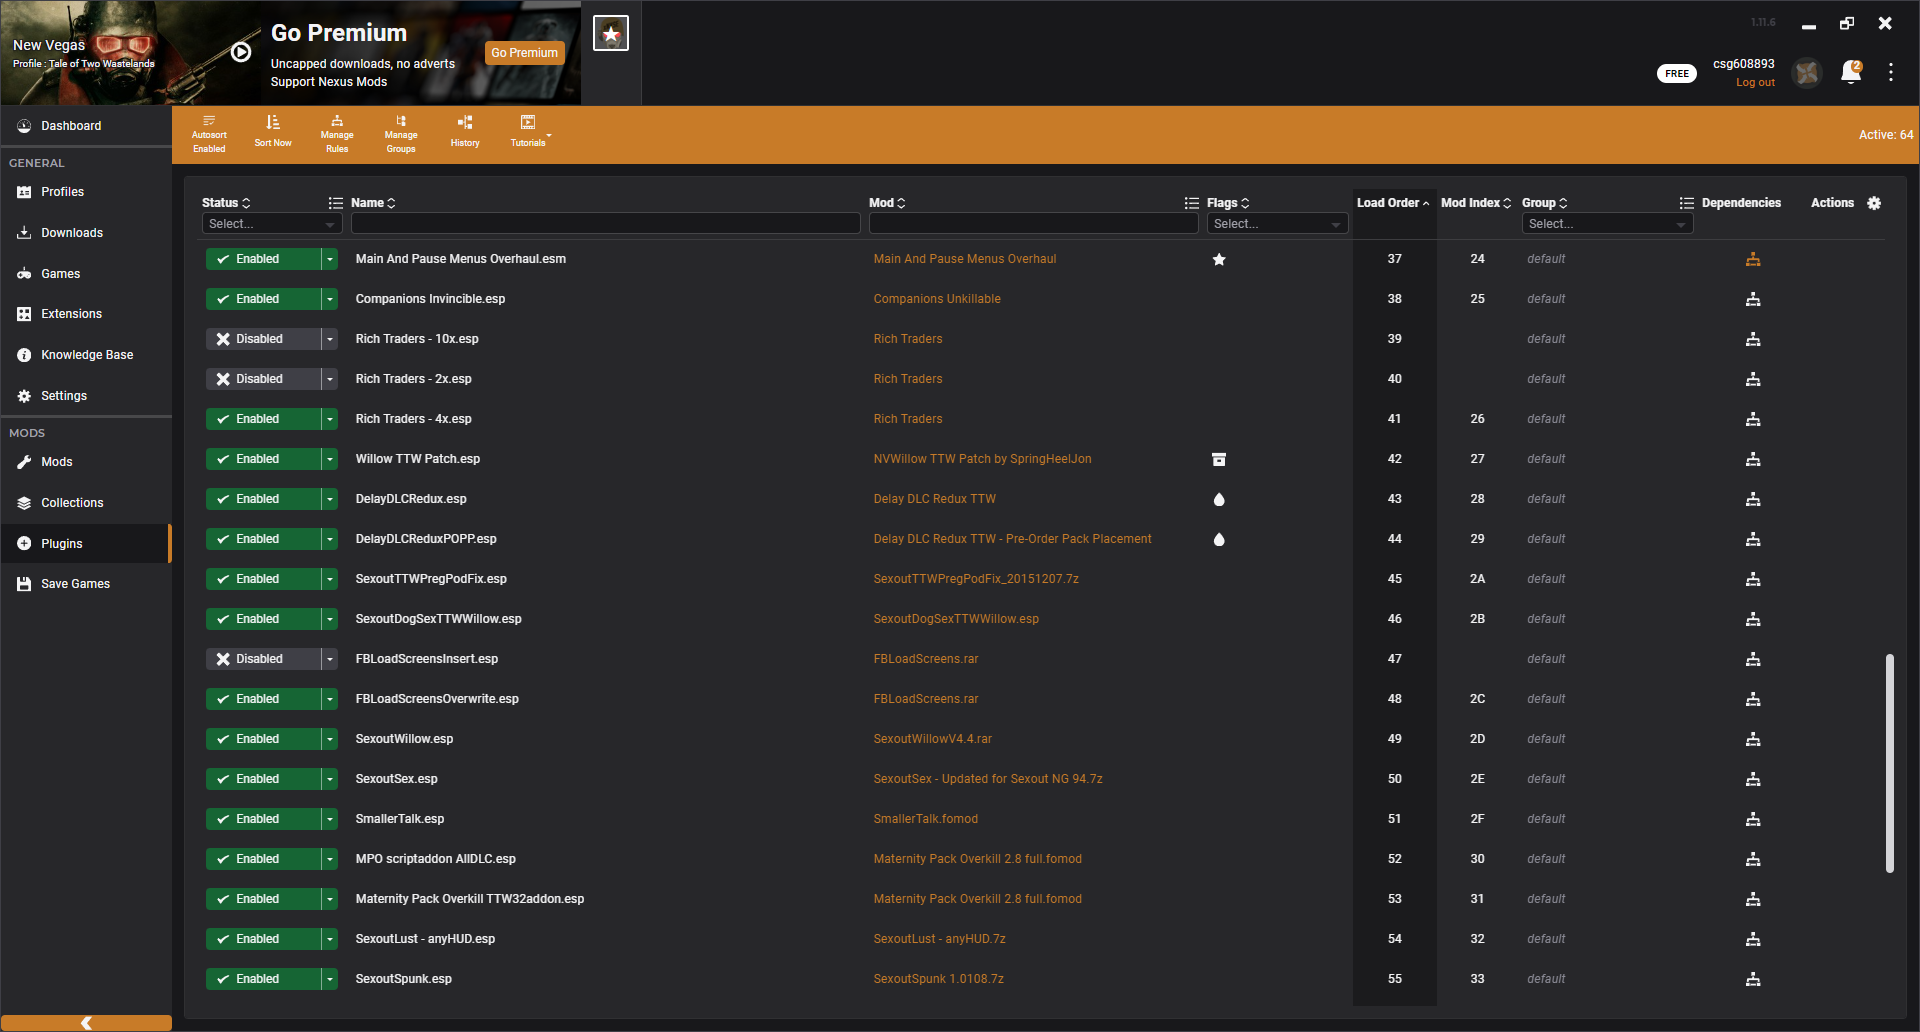This screenshot has width=1920, height=1032.
Task: Toggle Enabled status for Companions Invincible.esp
Action: click(x=263, y=299)
